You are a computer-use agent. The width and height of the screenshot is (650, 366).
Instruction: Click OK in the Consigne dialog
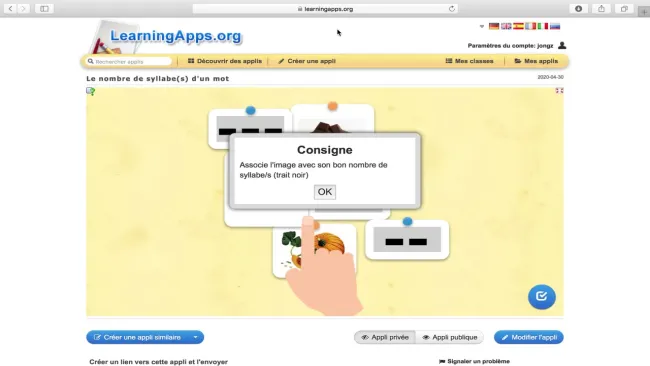325,192
